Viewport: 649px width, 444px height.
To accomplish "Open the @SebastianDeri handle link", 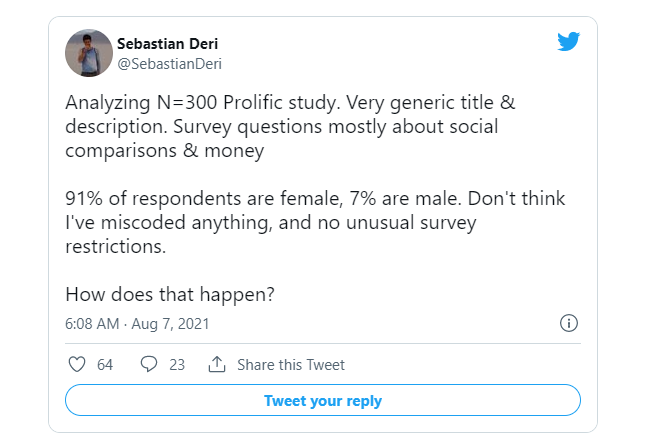I will tap(169, 64).
